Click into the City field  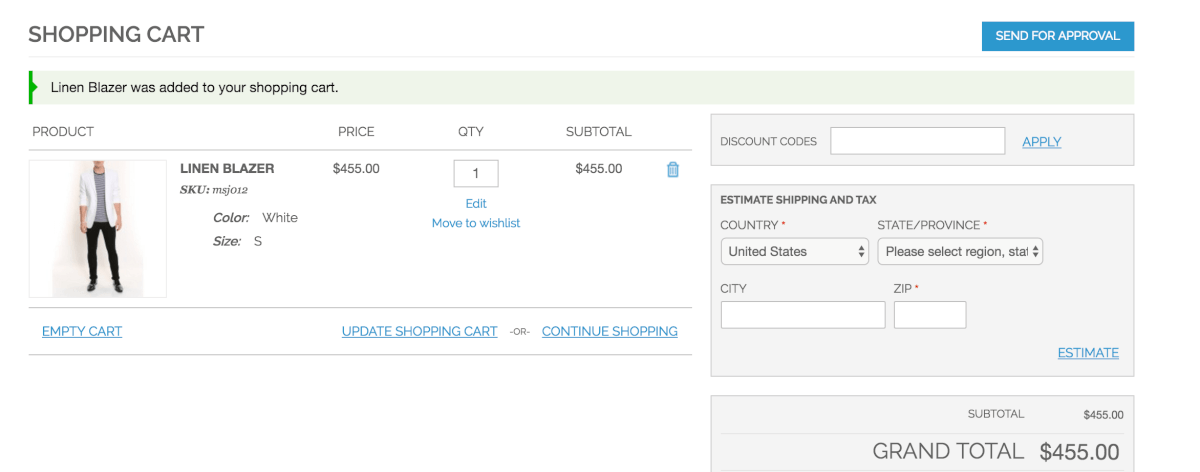pyautogui.click(x=803, y=315)
